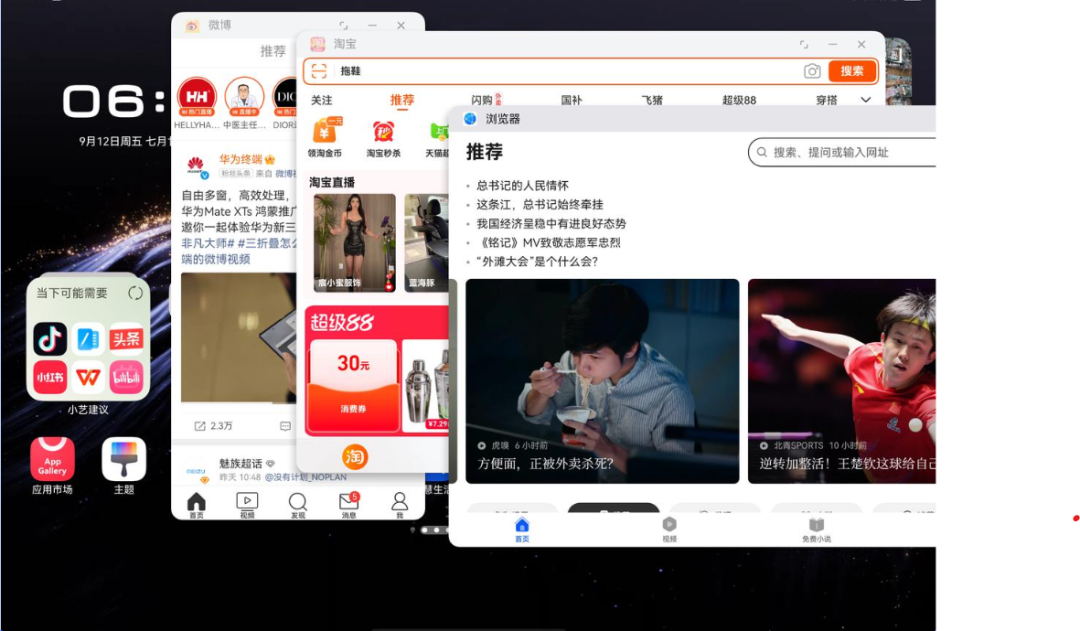Open bilibili from the suggestions widget
This screenshot has width=1080, height=631.
click(x=126, y=377)
